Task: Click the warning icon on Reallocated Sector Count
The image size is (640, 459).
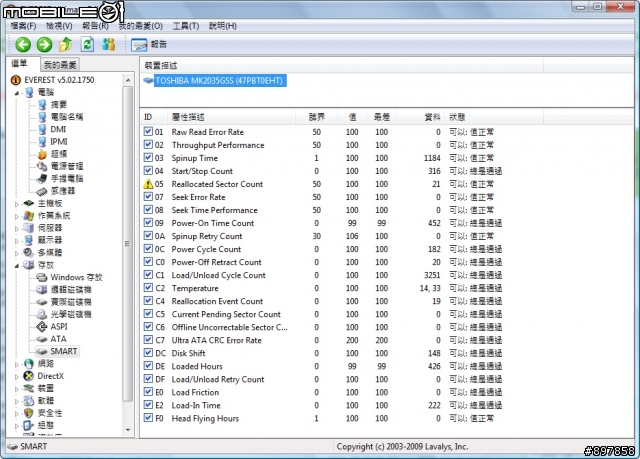Action: click(148, 184)
